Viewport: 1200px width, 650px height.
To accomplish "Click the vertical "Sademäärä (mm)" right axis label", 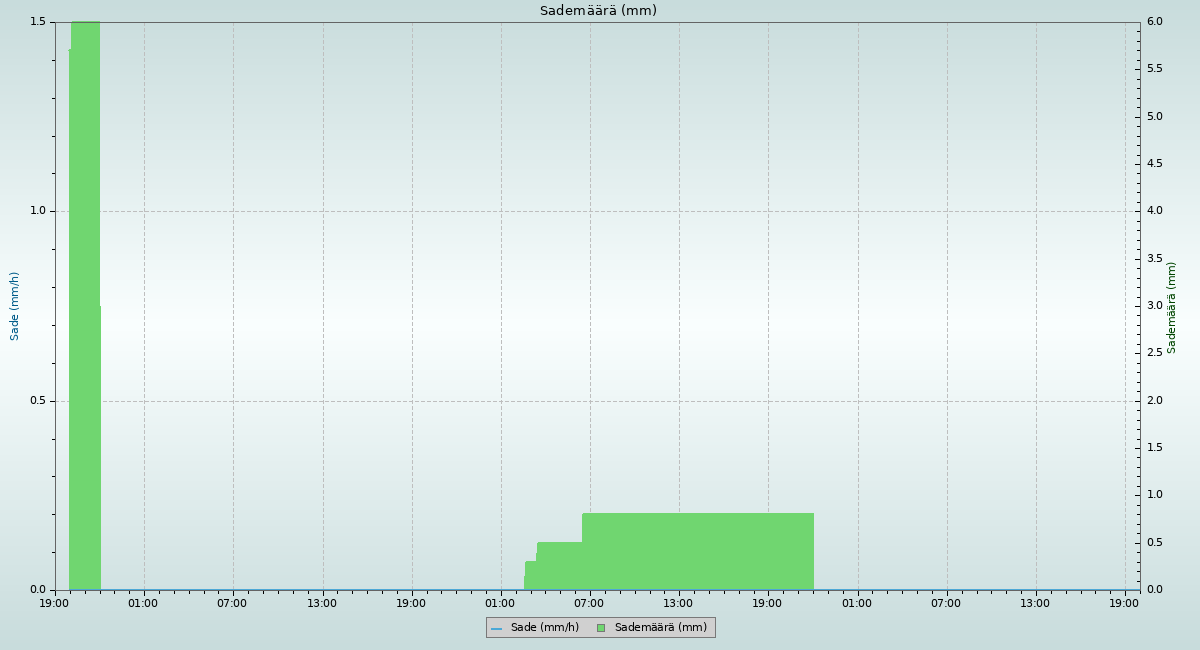I will click(1172, 308).
